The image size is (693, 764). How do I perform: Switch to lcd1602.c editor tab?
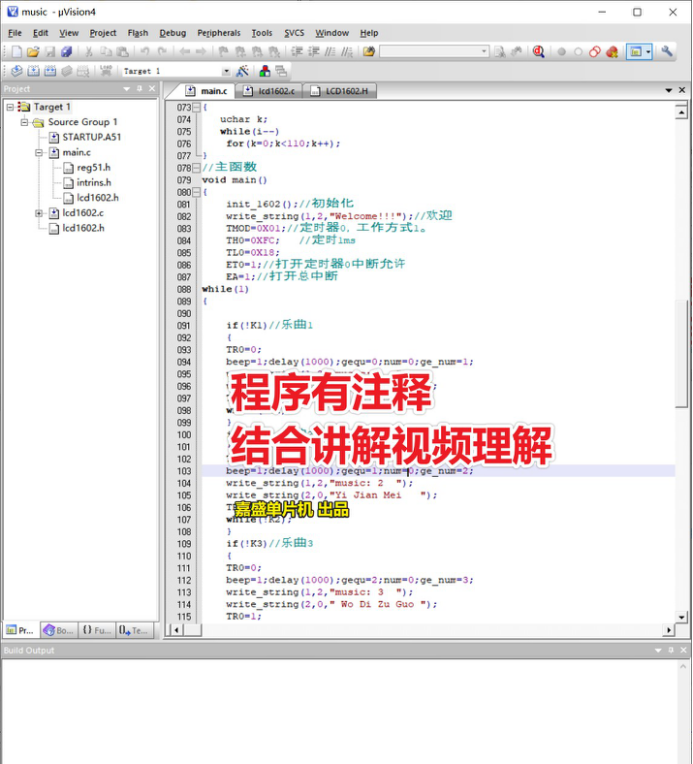tap(269, 91)
